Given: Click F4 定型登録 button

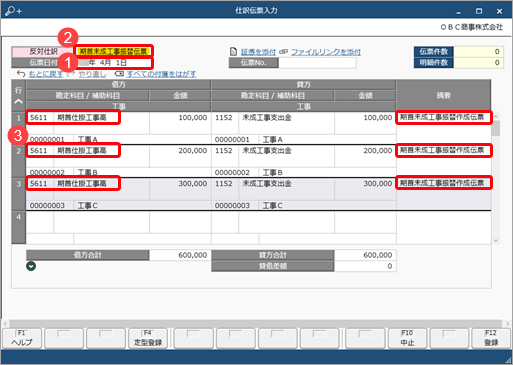Looking at the screenshot, I should click(148, 338).
